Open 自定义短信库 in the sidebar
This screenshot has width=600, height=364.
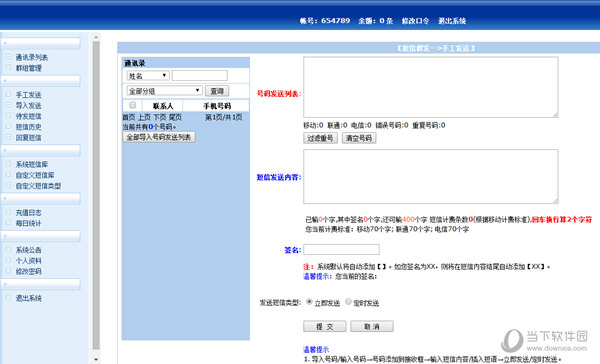[x=35, y=175]
